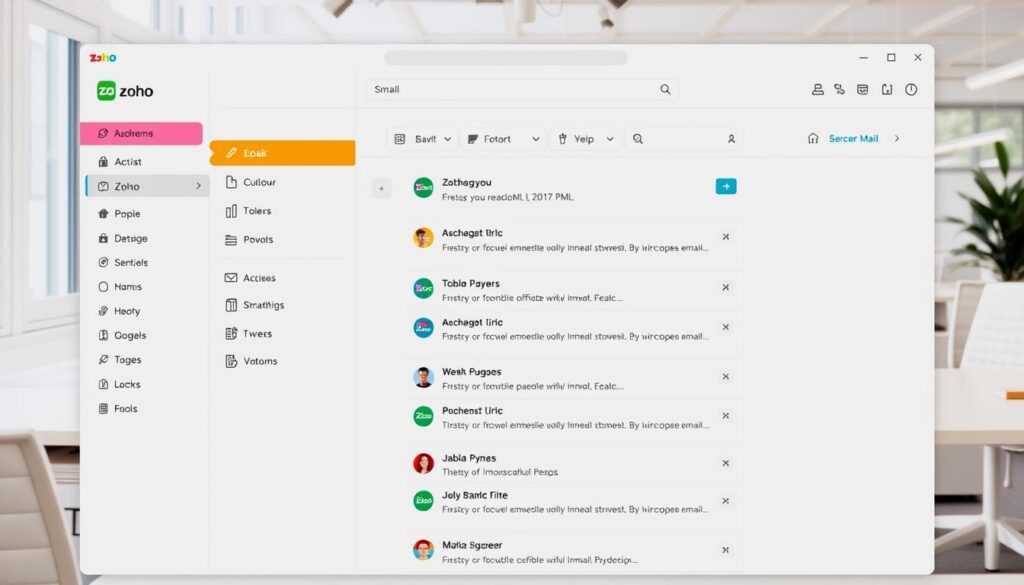1024x585 pixels.
Task: Open the Bavit dropdown
Action: pos(423,139)
